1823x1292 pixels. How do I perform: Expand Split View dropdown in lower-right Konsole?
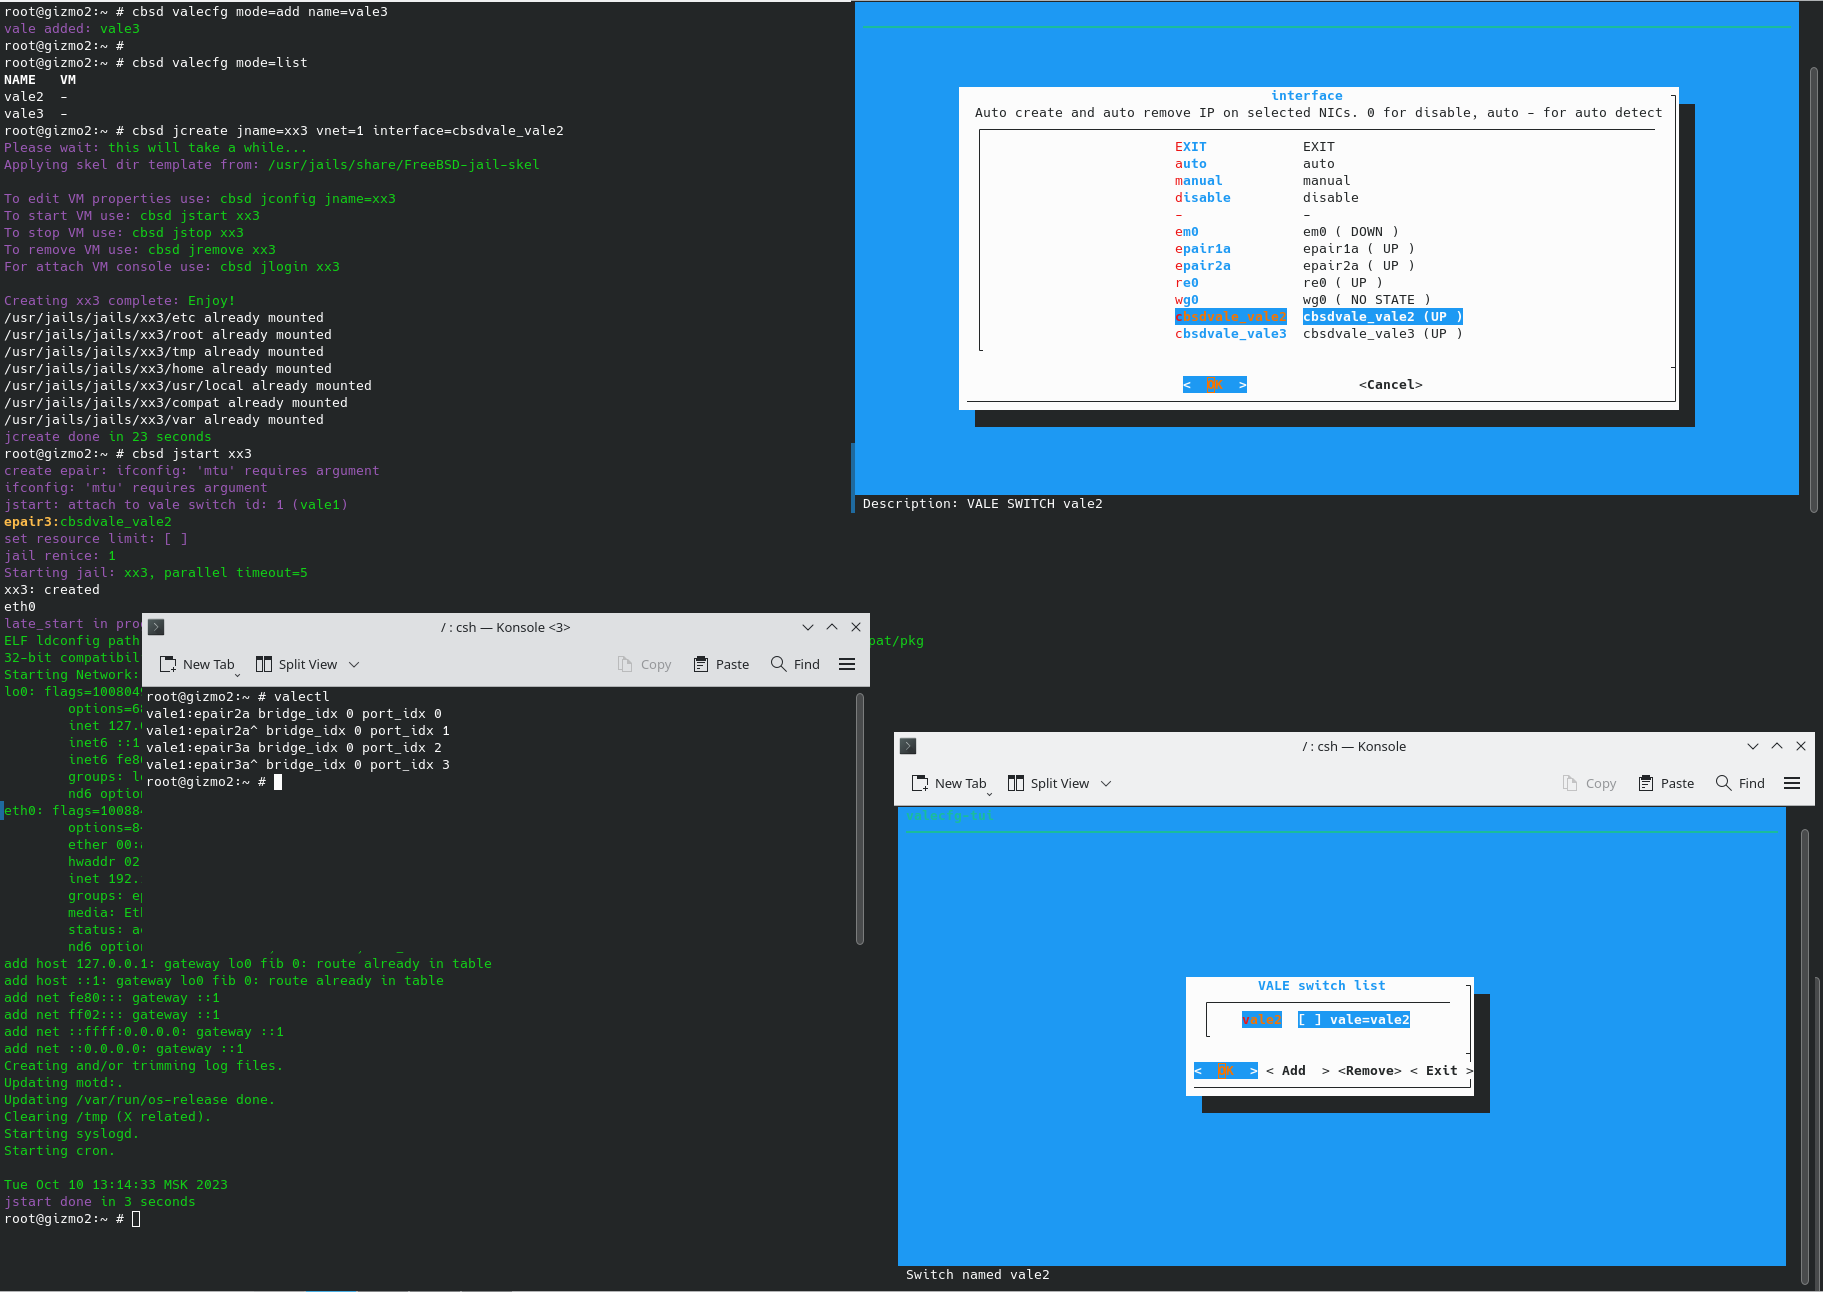coord(1106,783)
